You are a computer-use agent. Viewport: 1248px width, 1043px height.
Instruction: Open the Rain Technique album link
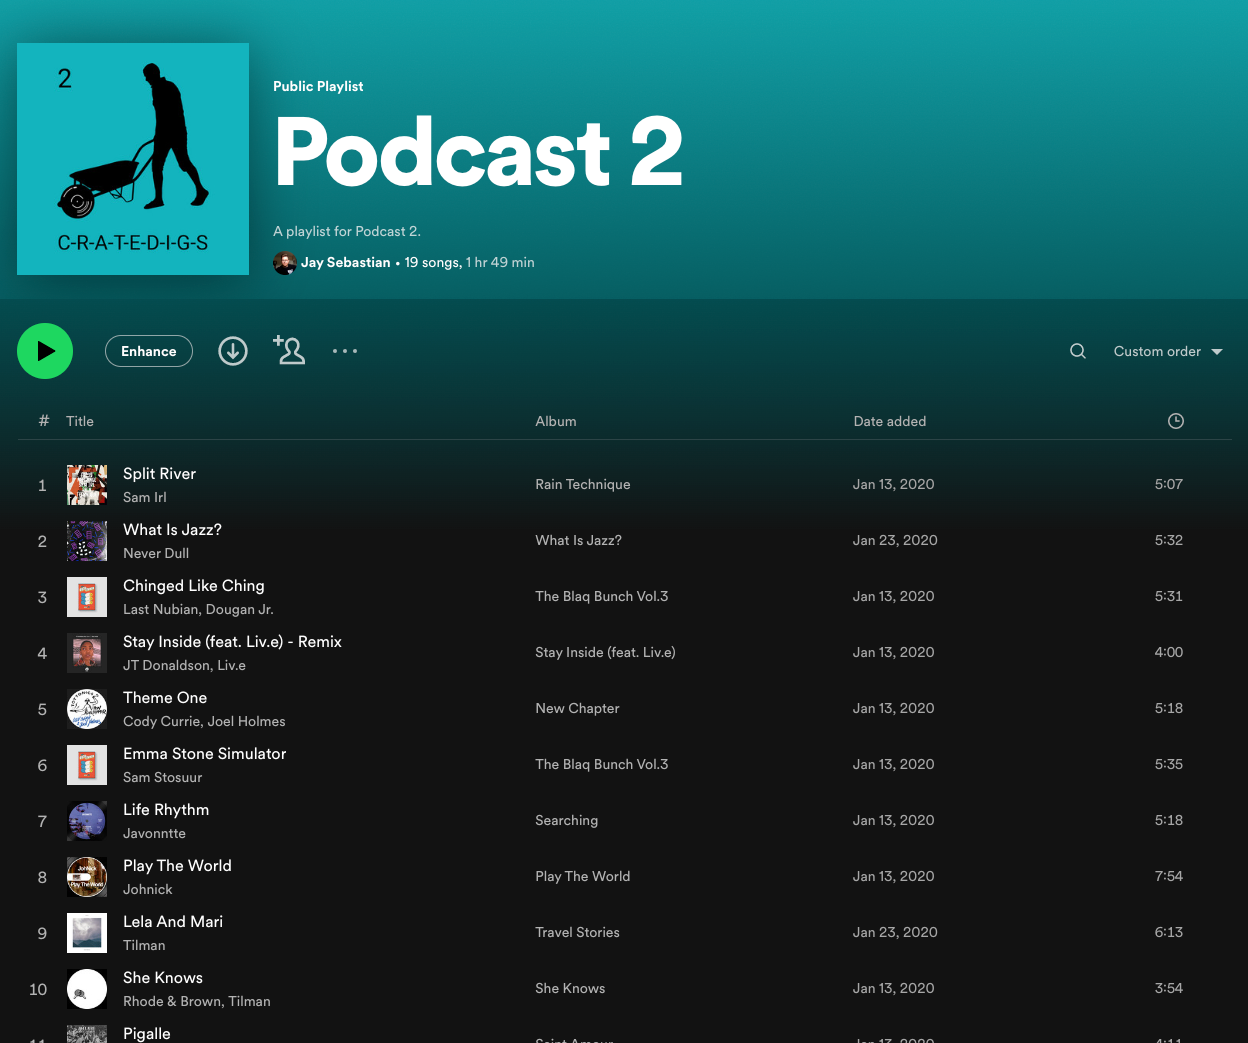(x=583, y=484)
